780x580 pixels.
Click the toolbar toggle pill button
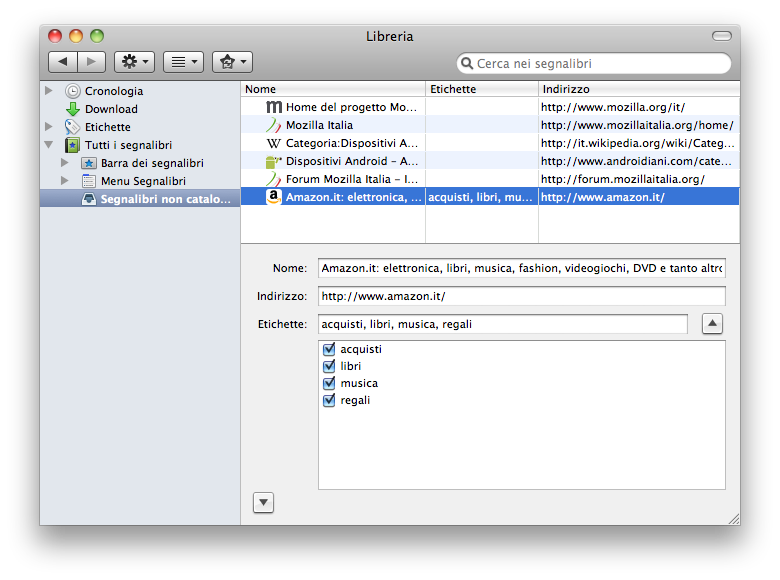pos(721,36)
